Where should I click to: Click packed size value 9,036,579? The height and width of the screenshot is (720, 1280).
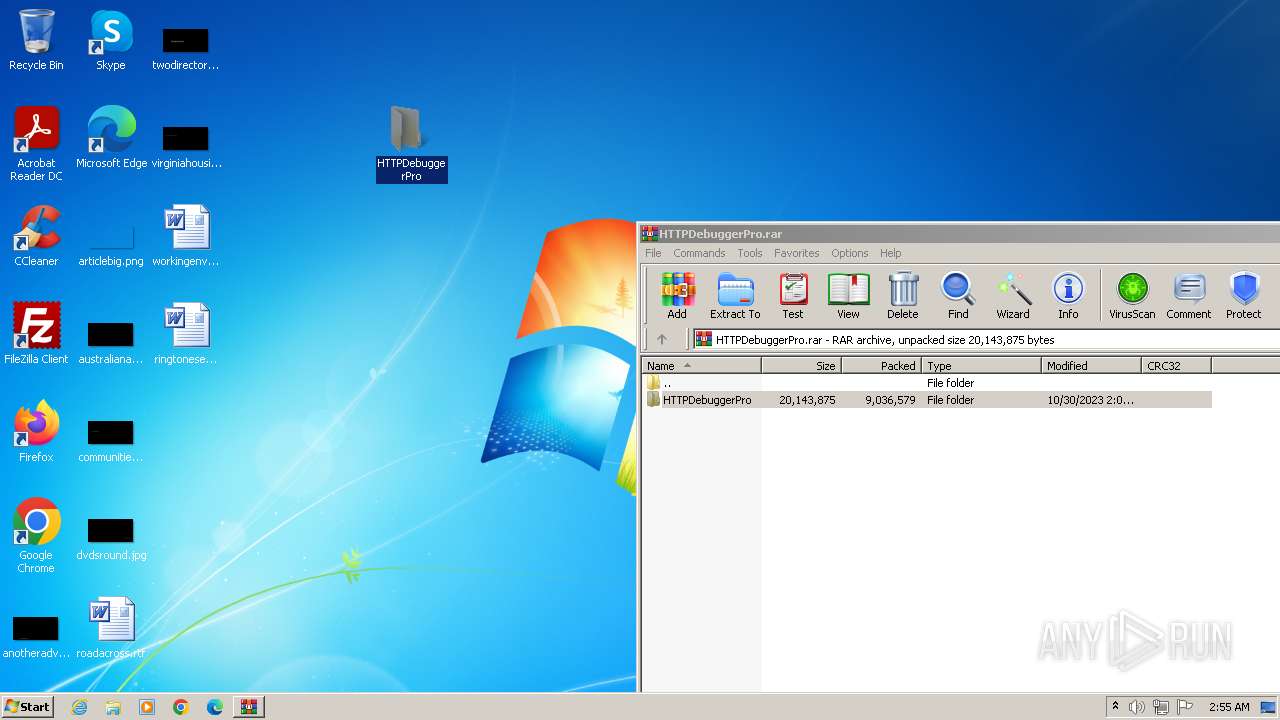pos(890,400)
